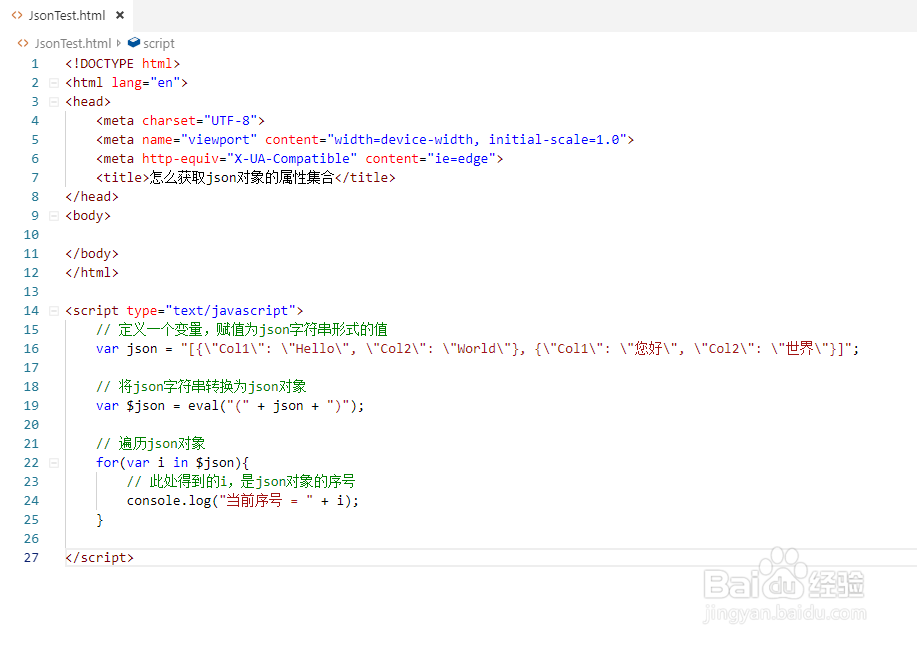Click the closing </head> tag
This screenshot has width=917, height=645.
tap(92, 197)
